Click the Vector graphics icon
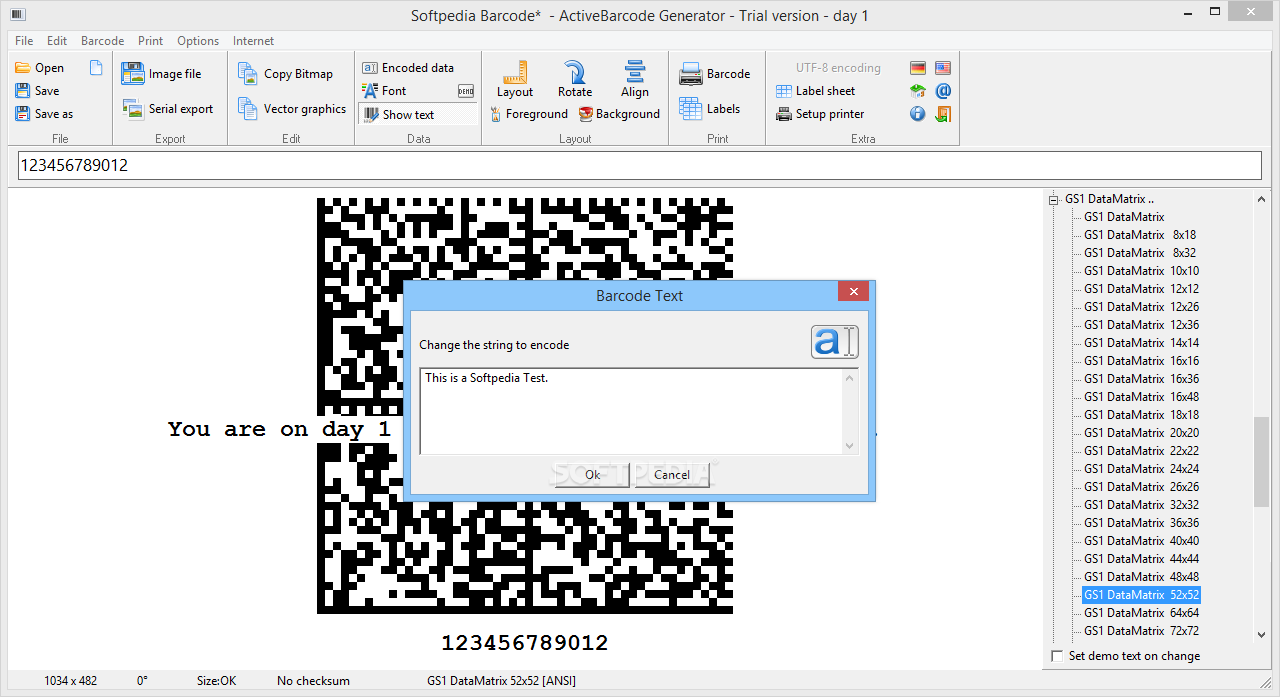 point(247,109)
